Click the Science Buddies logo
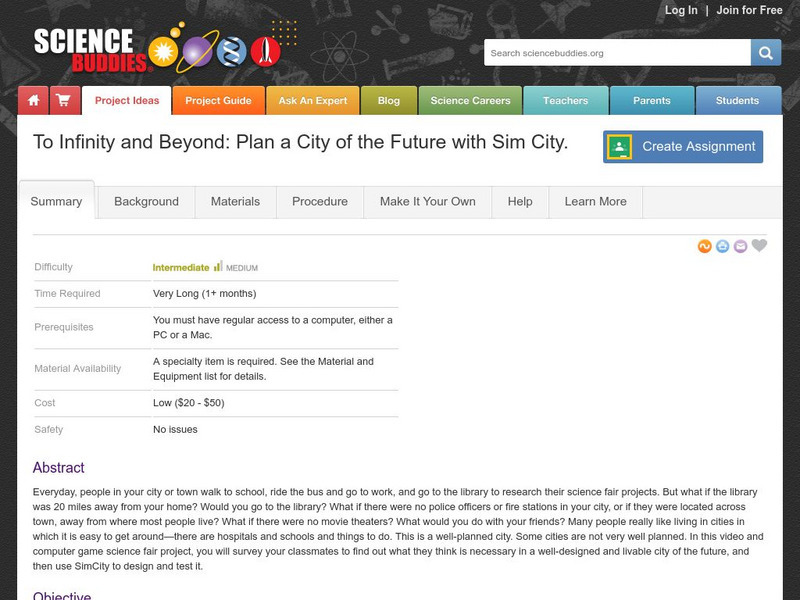This screenshot has height=600, width=800. [92, 48]
